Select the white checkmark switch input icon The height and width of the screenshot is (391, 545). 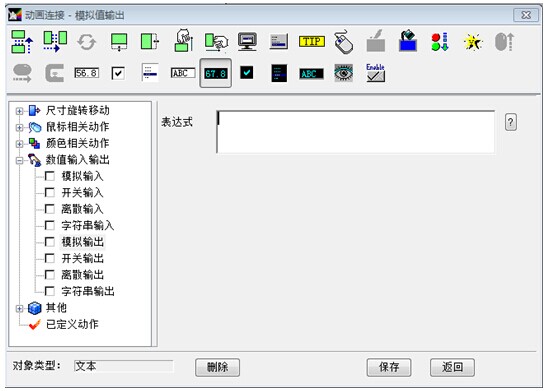[x=118, y=73]
